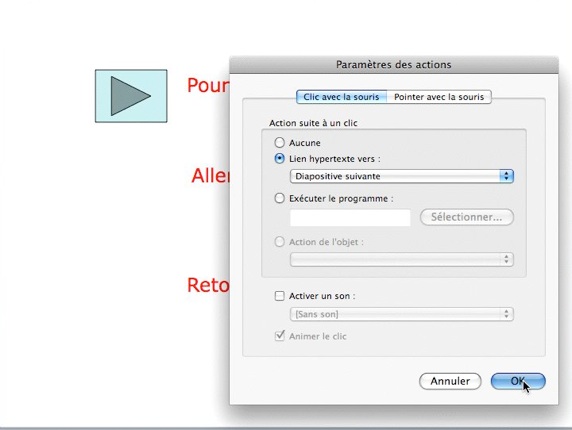The width and height of the screenshot is (572, 430).
Task: Select the red Aller text line
Action: pyautogui.click(x=210, y=176)
